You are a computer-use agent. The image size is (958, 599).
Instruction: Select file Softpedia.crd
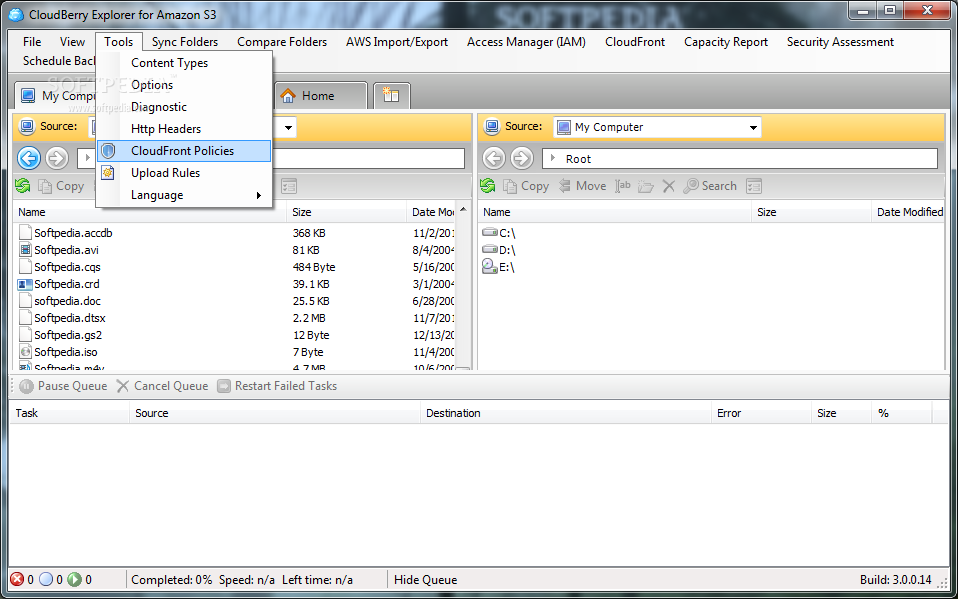[x=67, y=284]
